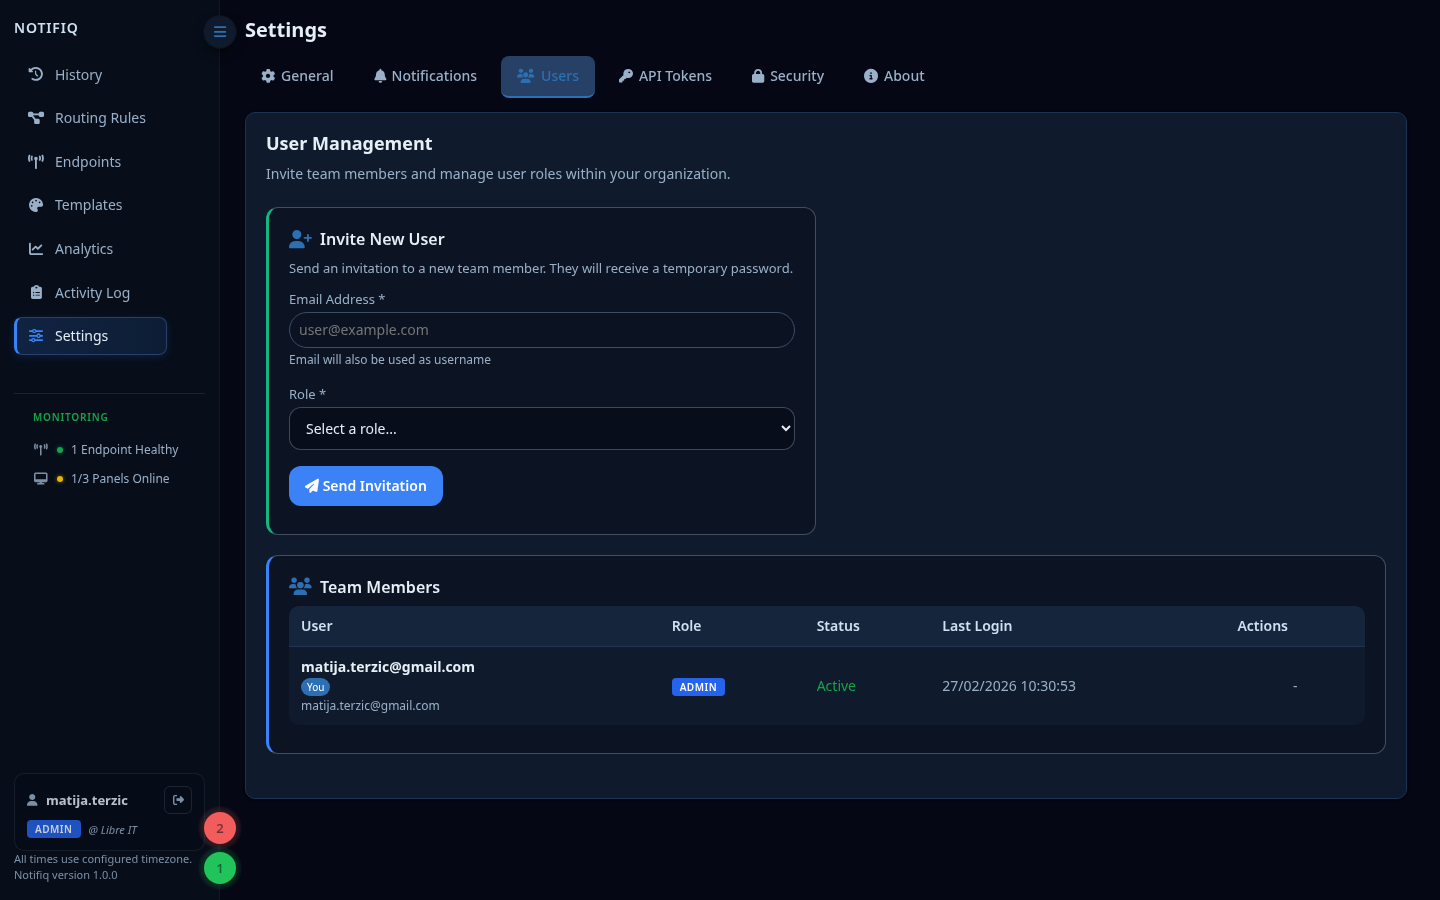Click the ADMIN badge in team table

698,687
